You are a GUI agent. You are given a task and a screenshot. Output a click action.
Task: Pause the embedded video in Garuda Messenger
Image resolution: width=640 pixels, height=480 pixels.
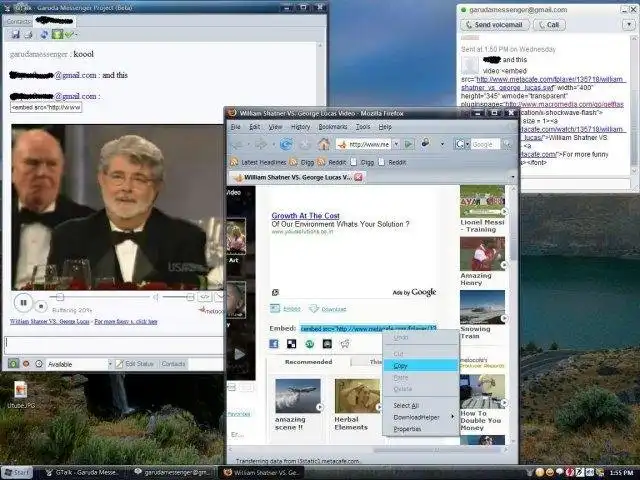tap(23, 302)
